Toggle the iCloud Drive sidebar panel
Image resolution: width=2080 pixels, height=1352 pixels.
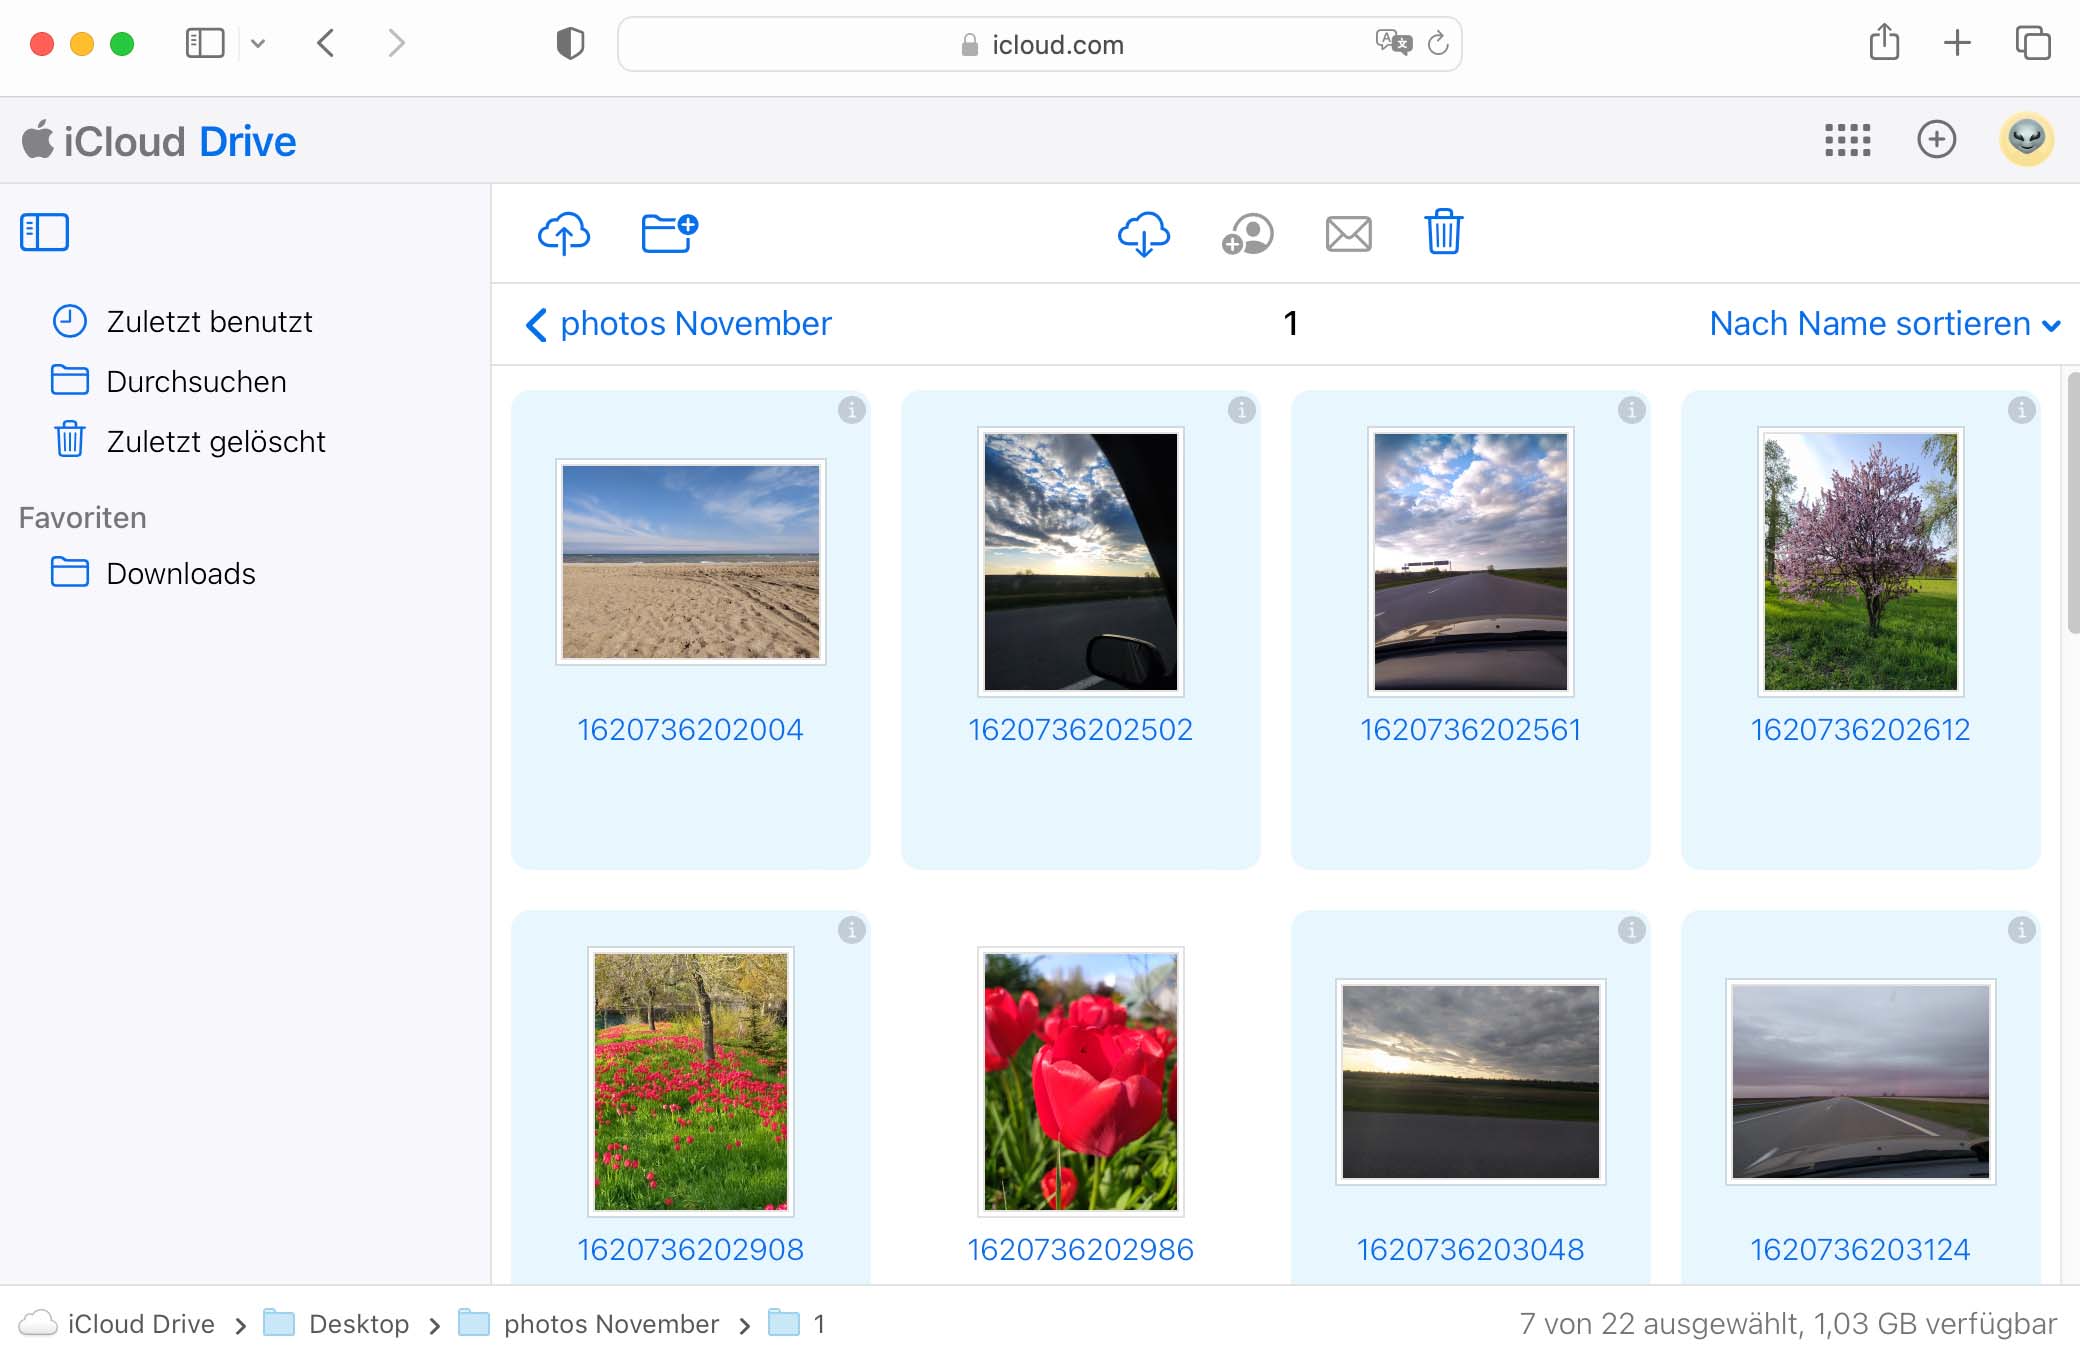click(x=45, y=232)
